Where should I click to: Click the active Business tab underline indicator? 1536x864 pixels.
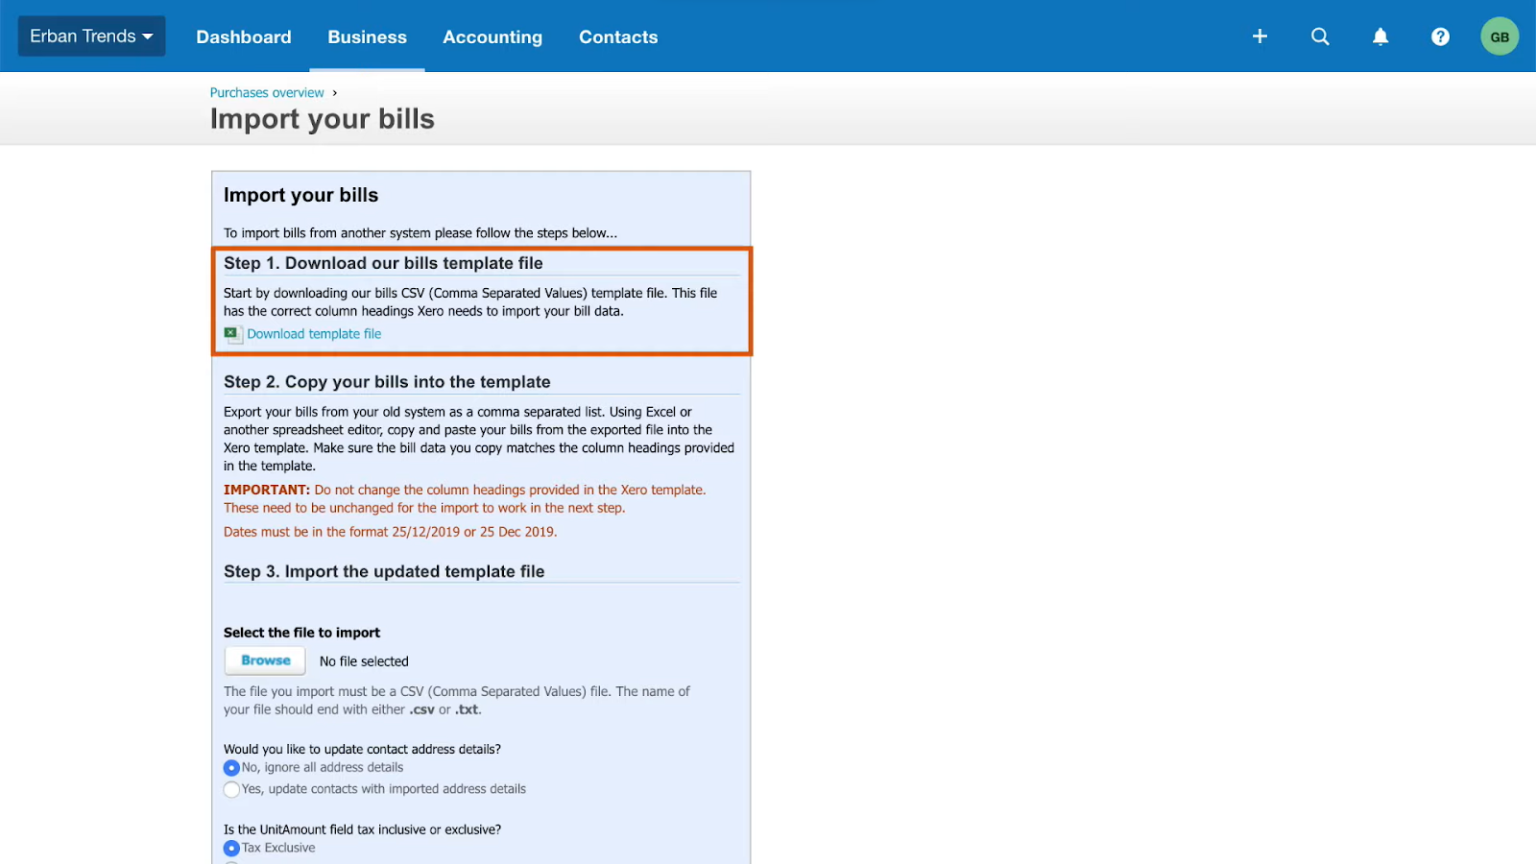367,69
